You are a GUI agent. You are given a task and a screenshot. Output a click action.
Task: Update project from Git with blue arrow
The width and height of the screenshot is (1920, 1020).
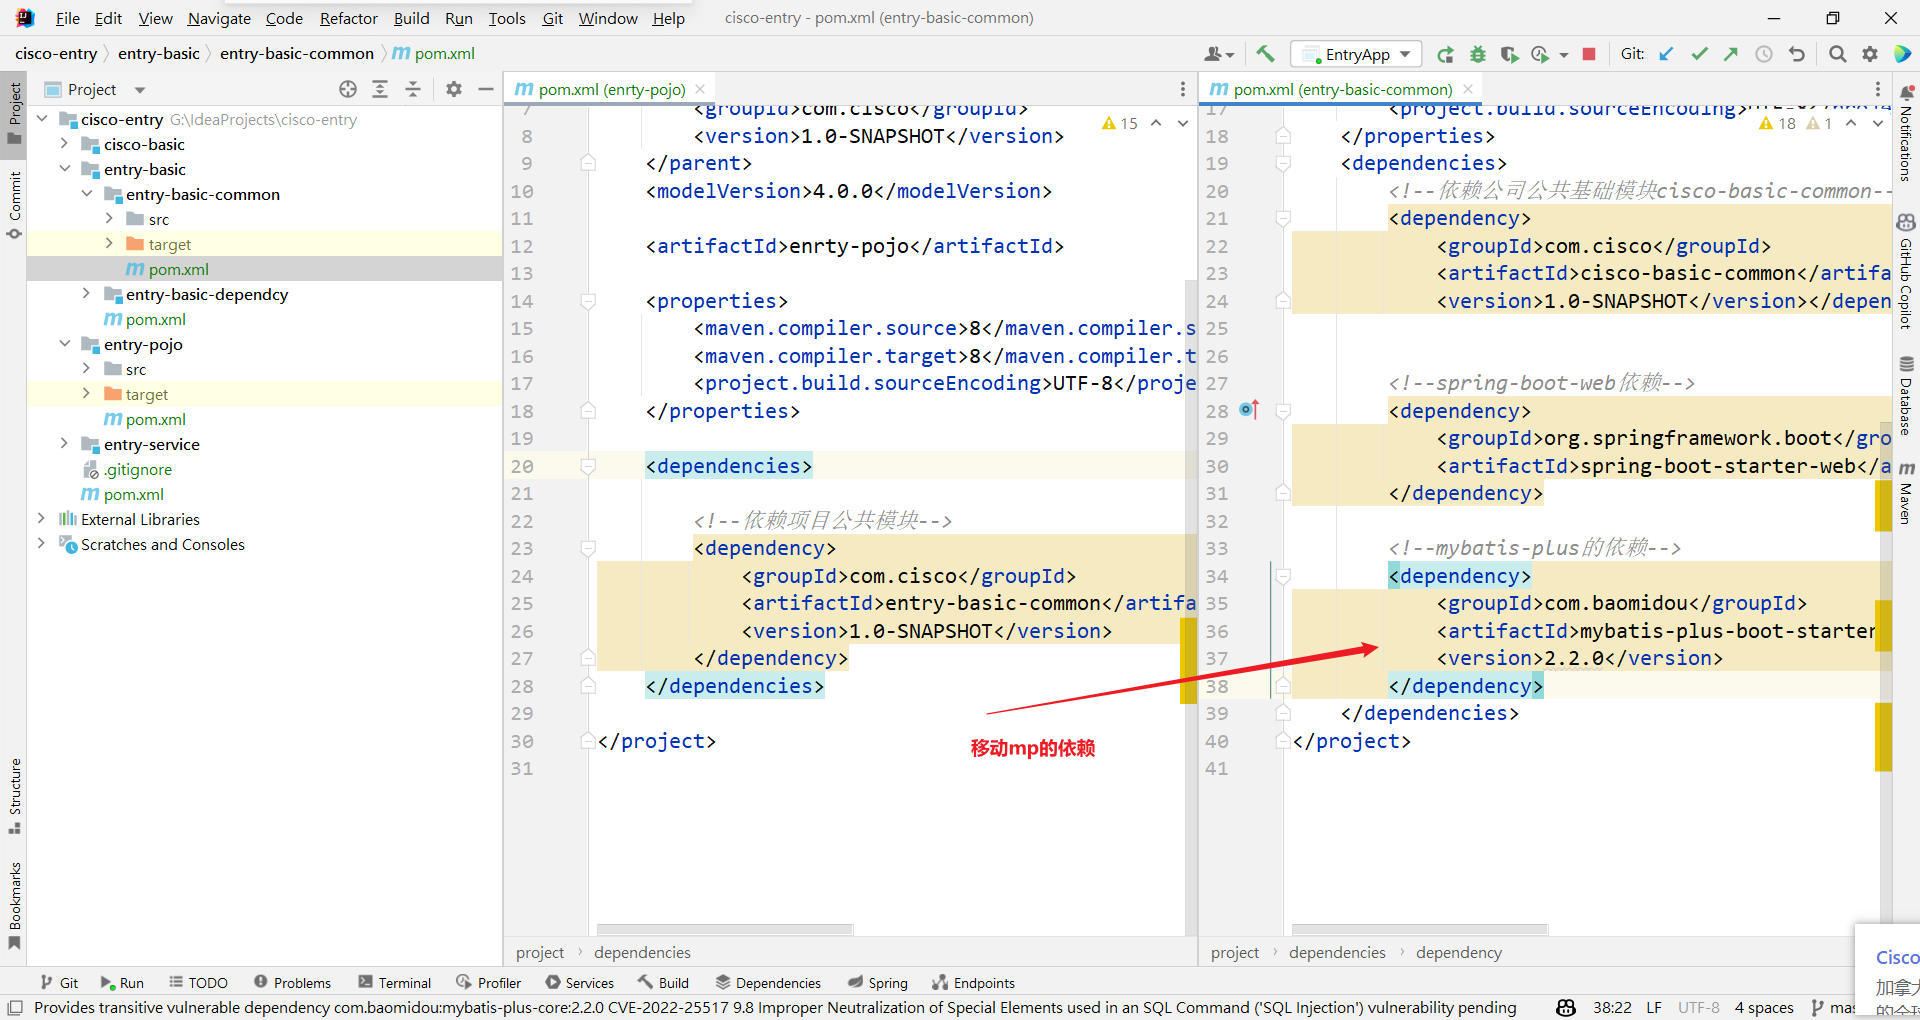pyautogui.click(x=1666, y=54)
